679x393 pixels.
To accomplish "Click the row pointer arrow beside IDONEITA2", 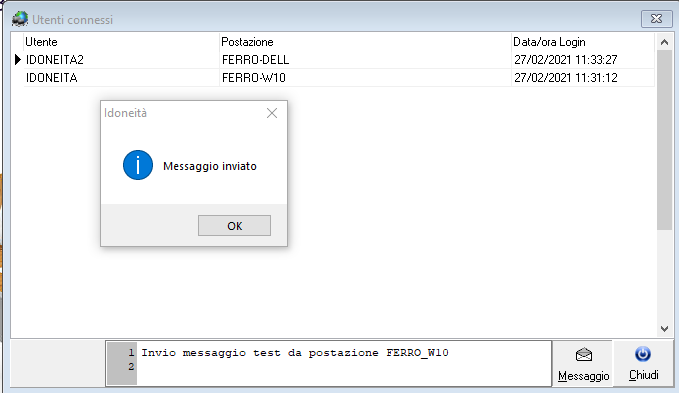I will click(17, 59).
